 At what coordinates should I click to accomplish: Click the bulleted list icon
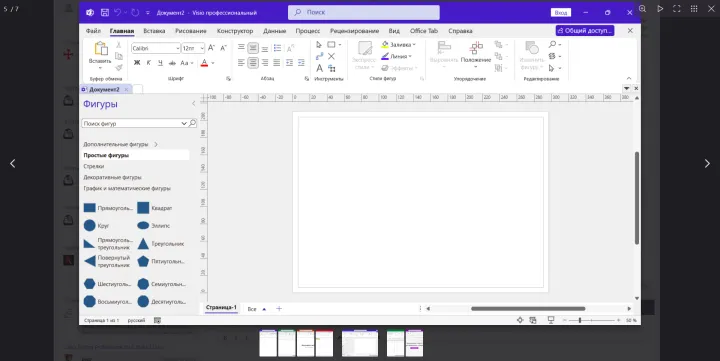(277, 48)
